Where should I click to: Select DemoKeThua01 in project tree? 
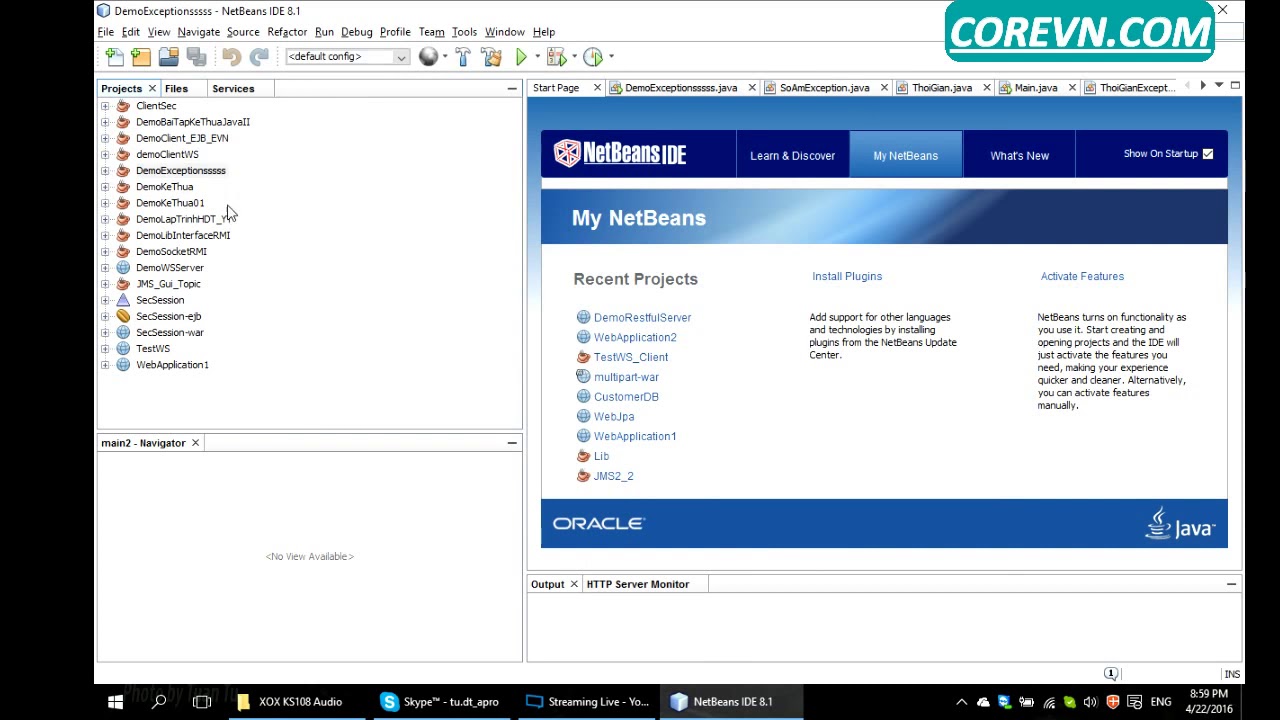pyautogui.click(x=170, y=203)
